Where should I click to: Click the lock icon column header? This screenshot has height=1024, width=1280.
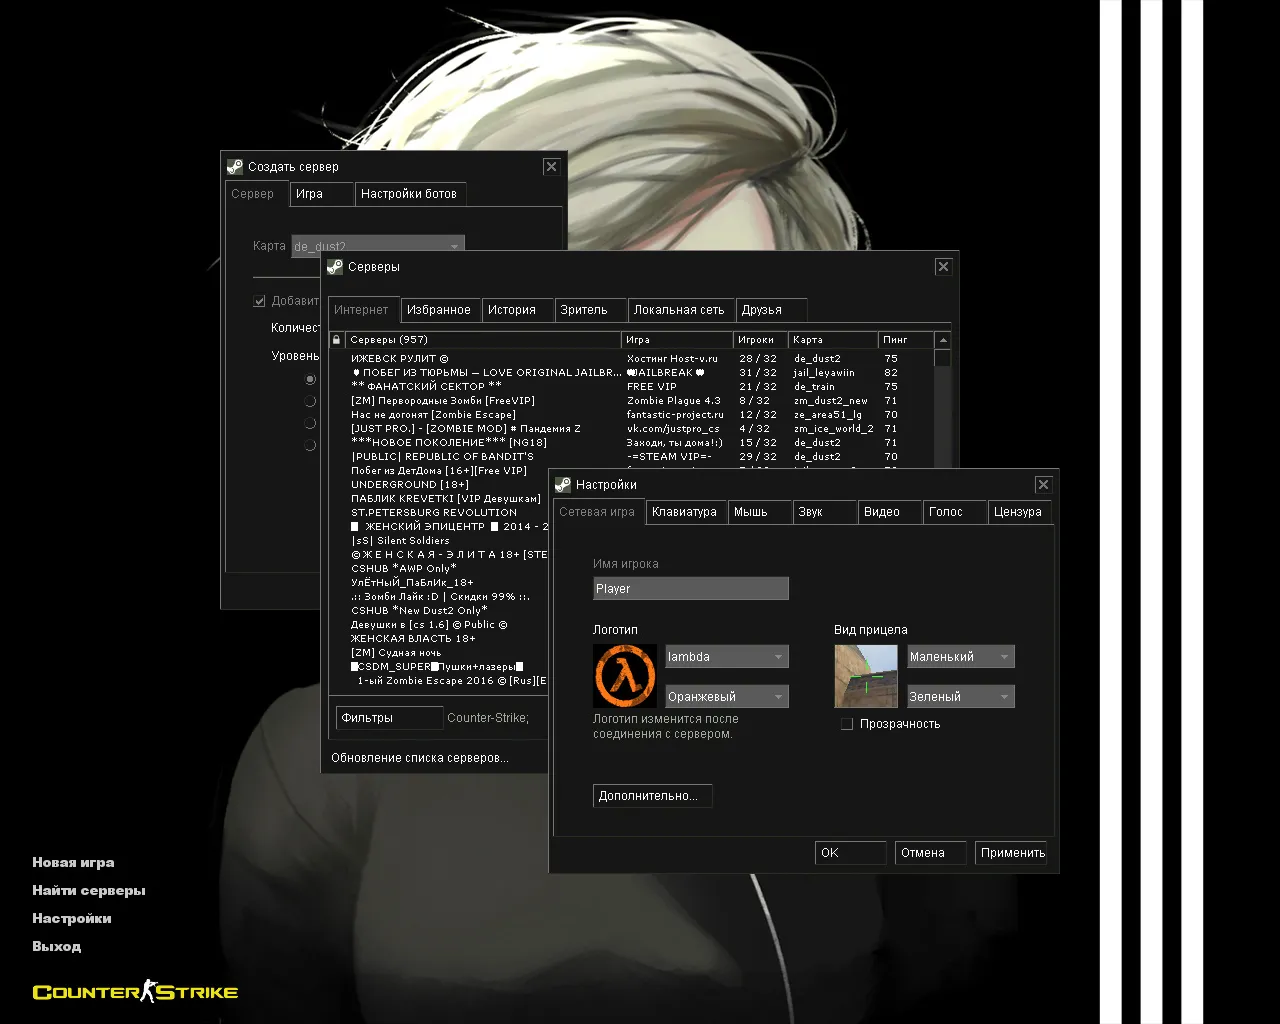click(336, 340)
